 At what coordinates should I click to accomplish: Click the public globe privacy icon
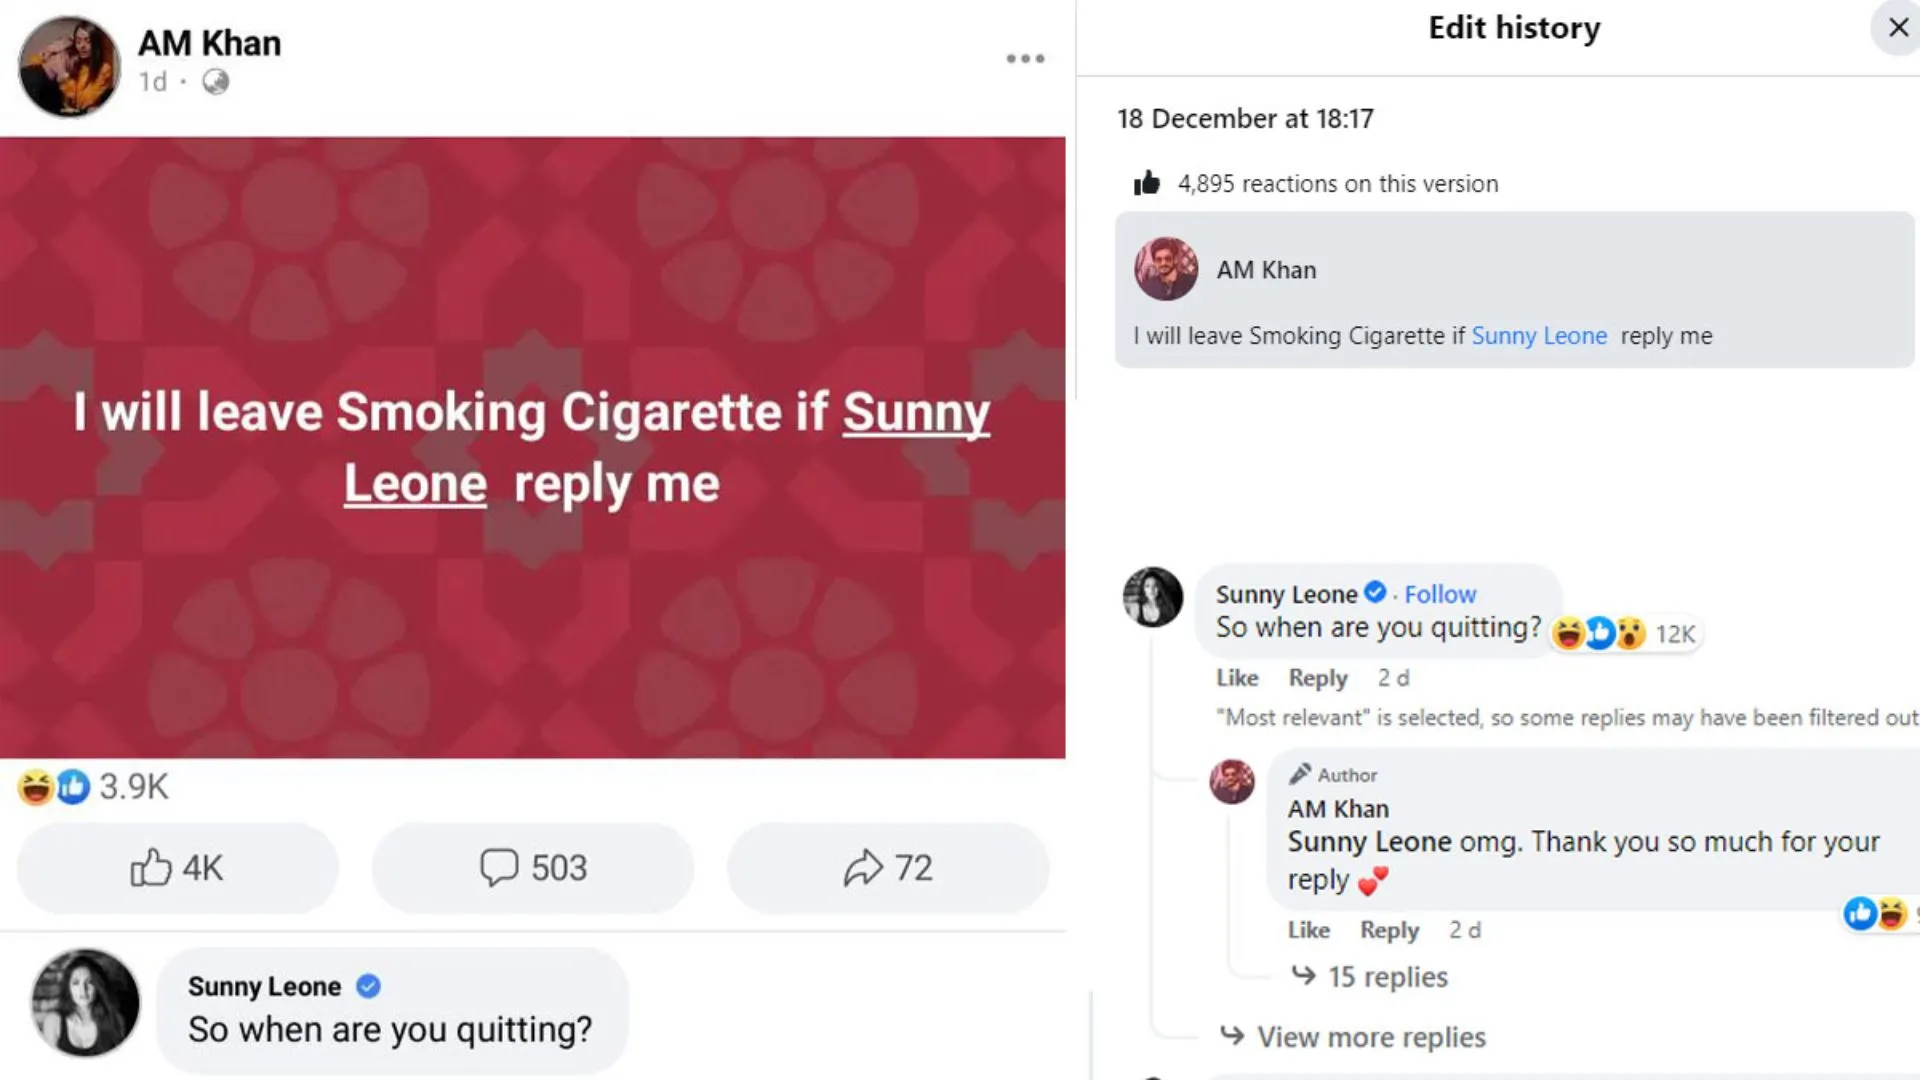coord(215,82)
